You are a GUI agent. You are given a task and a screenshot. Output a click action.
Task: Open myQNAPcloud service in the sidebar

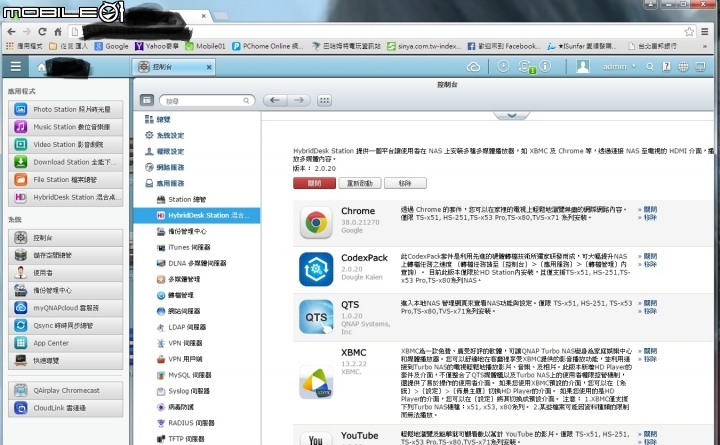coord(66,308)
